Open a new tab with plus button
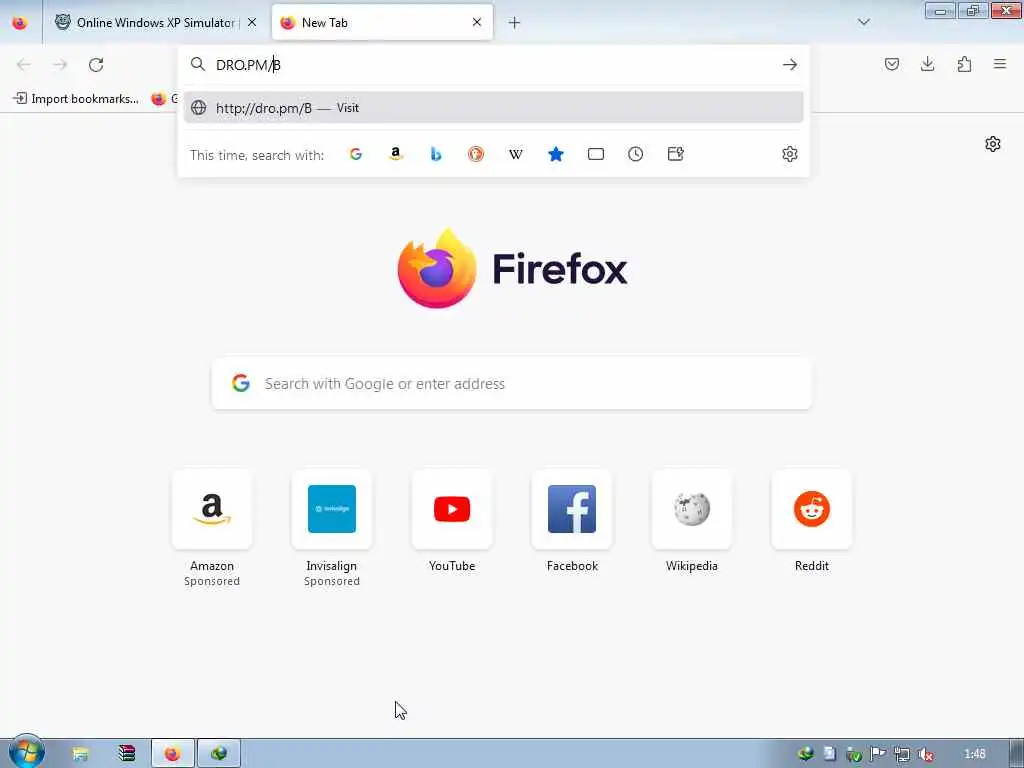The image size is (1024, 768). point(514,23)
